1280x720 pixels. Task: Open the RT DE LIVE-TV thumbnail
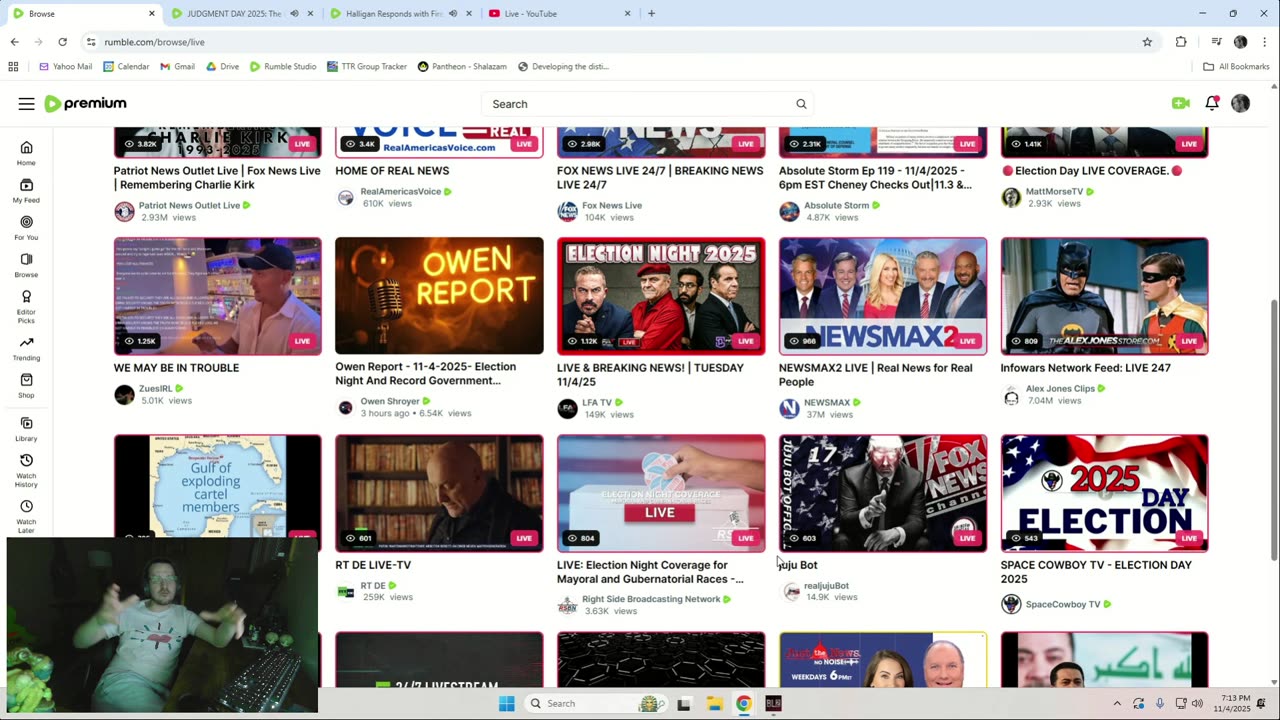(439, 493)
